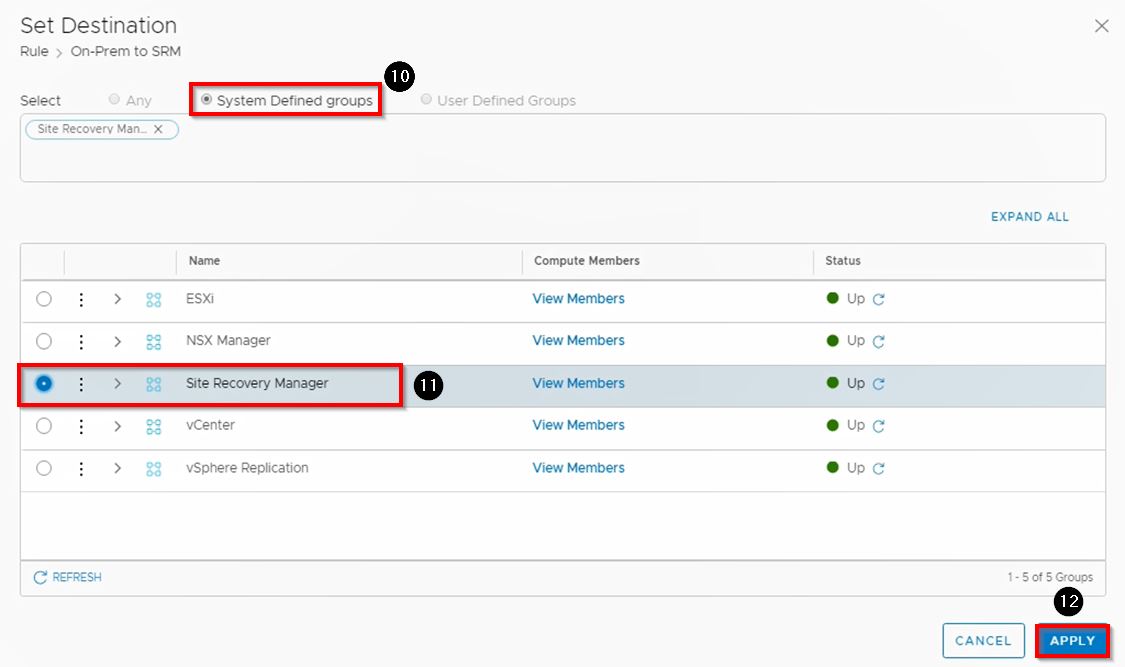
Task: Select the Any radio option
Action: 115,100
